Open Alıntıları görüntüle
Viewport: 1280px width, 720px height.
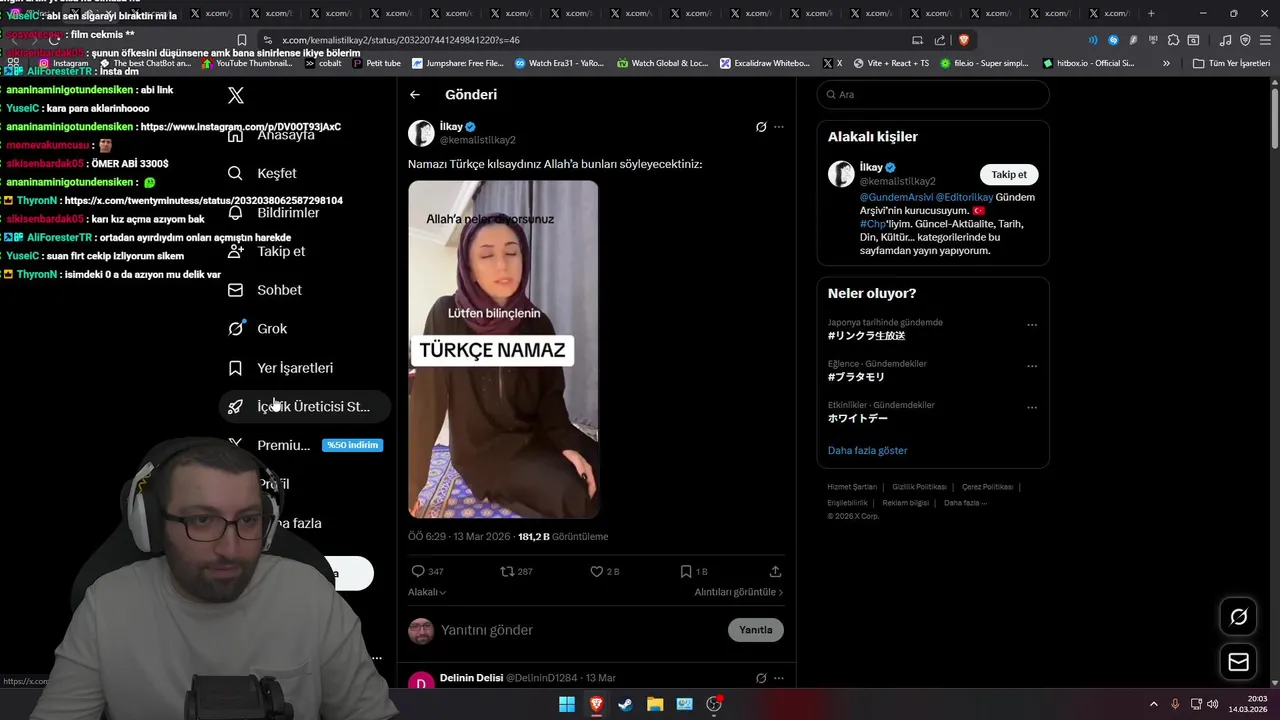(739, 592)
